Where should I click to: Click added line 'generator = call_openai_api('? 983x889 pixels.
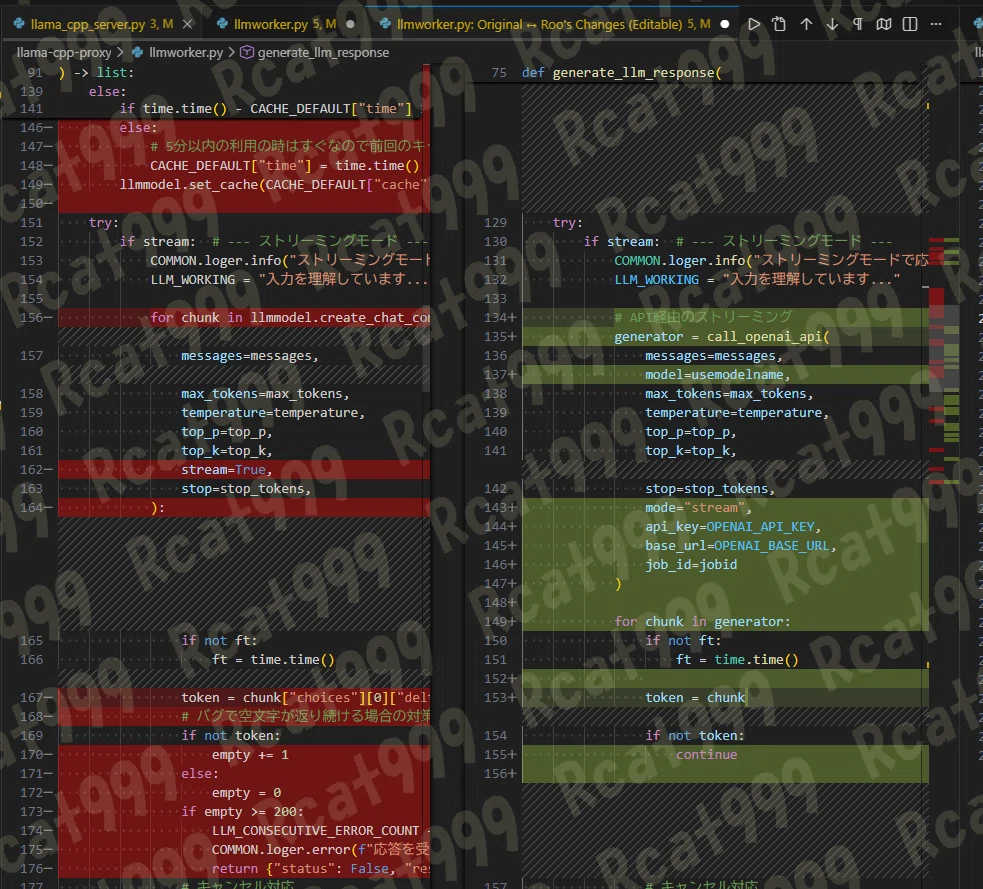[722, 337]
